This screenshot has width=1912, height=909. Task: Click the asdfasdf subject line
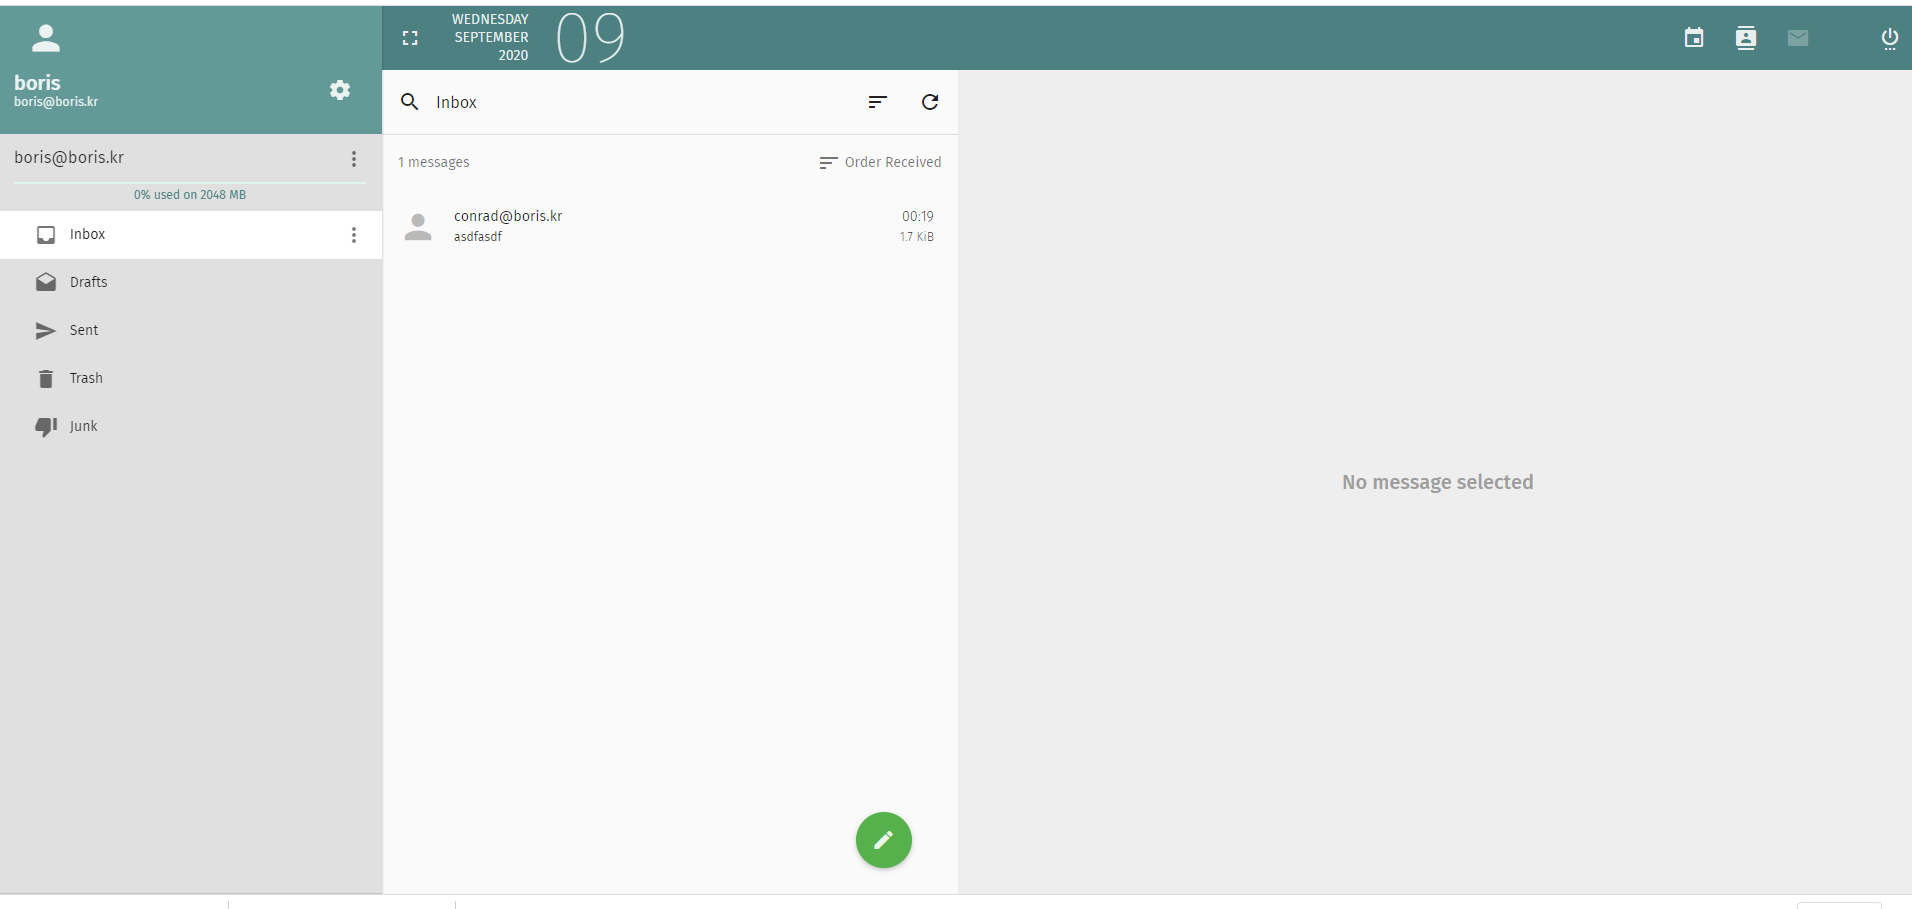(478, 237)
